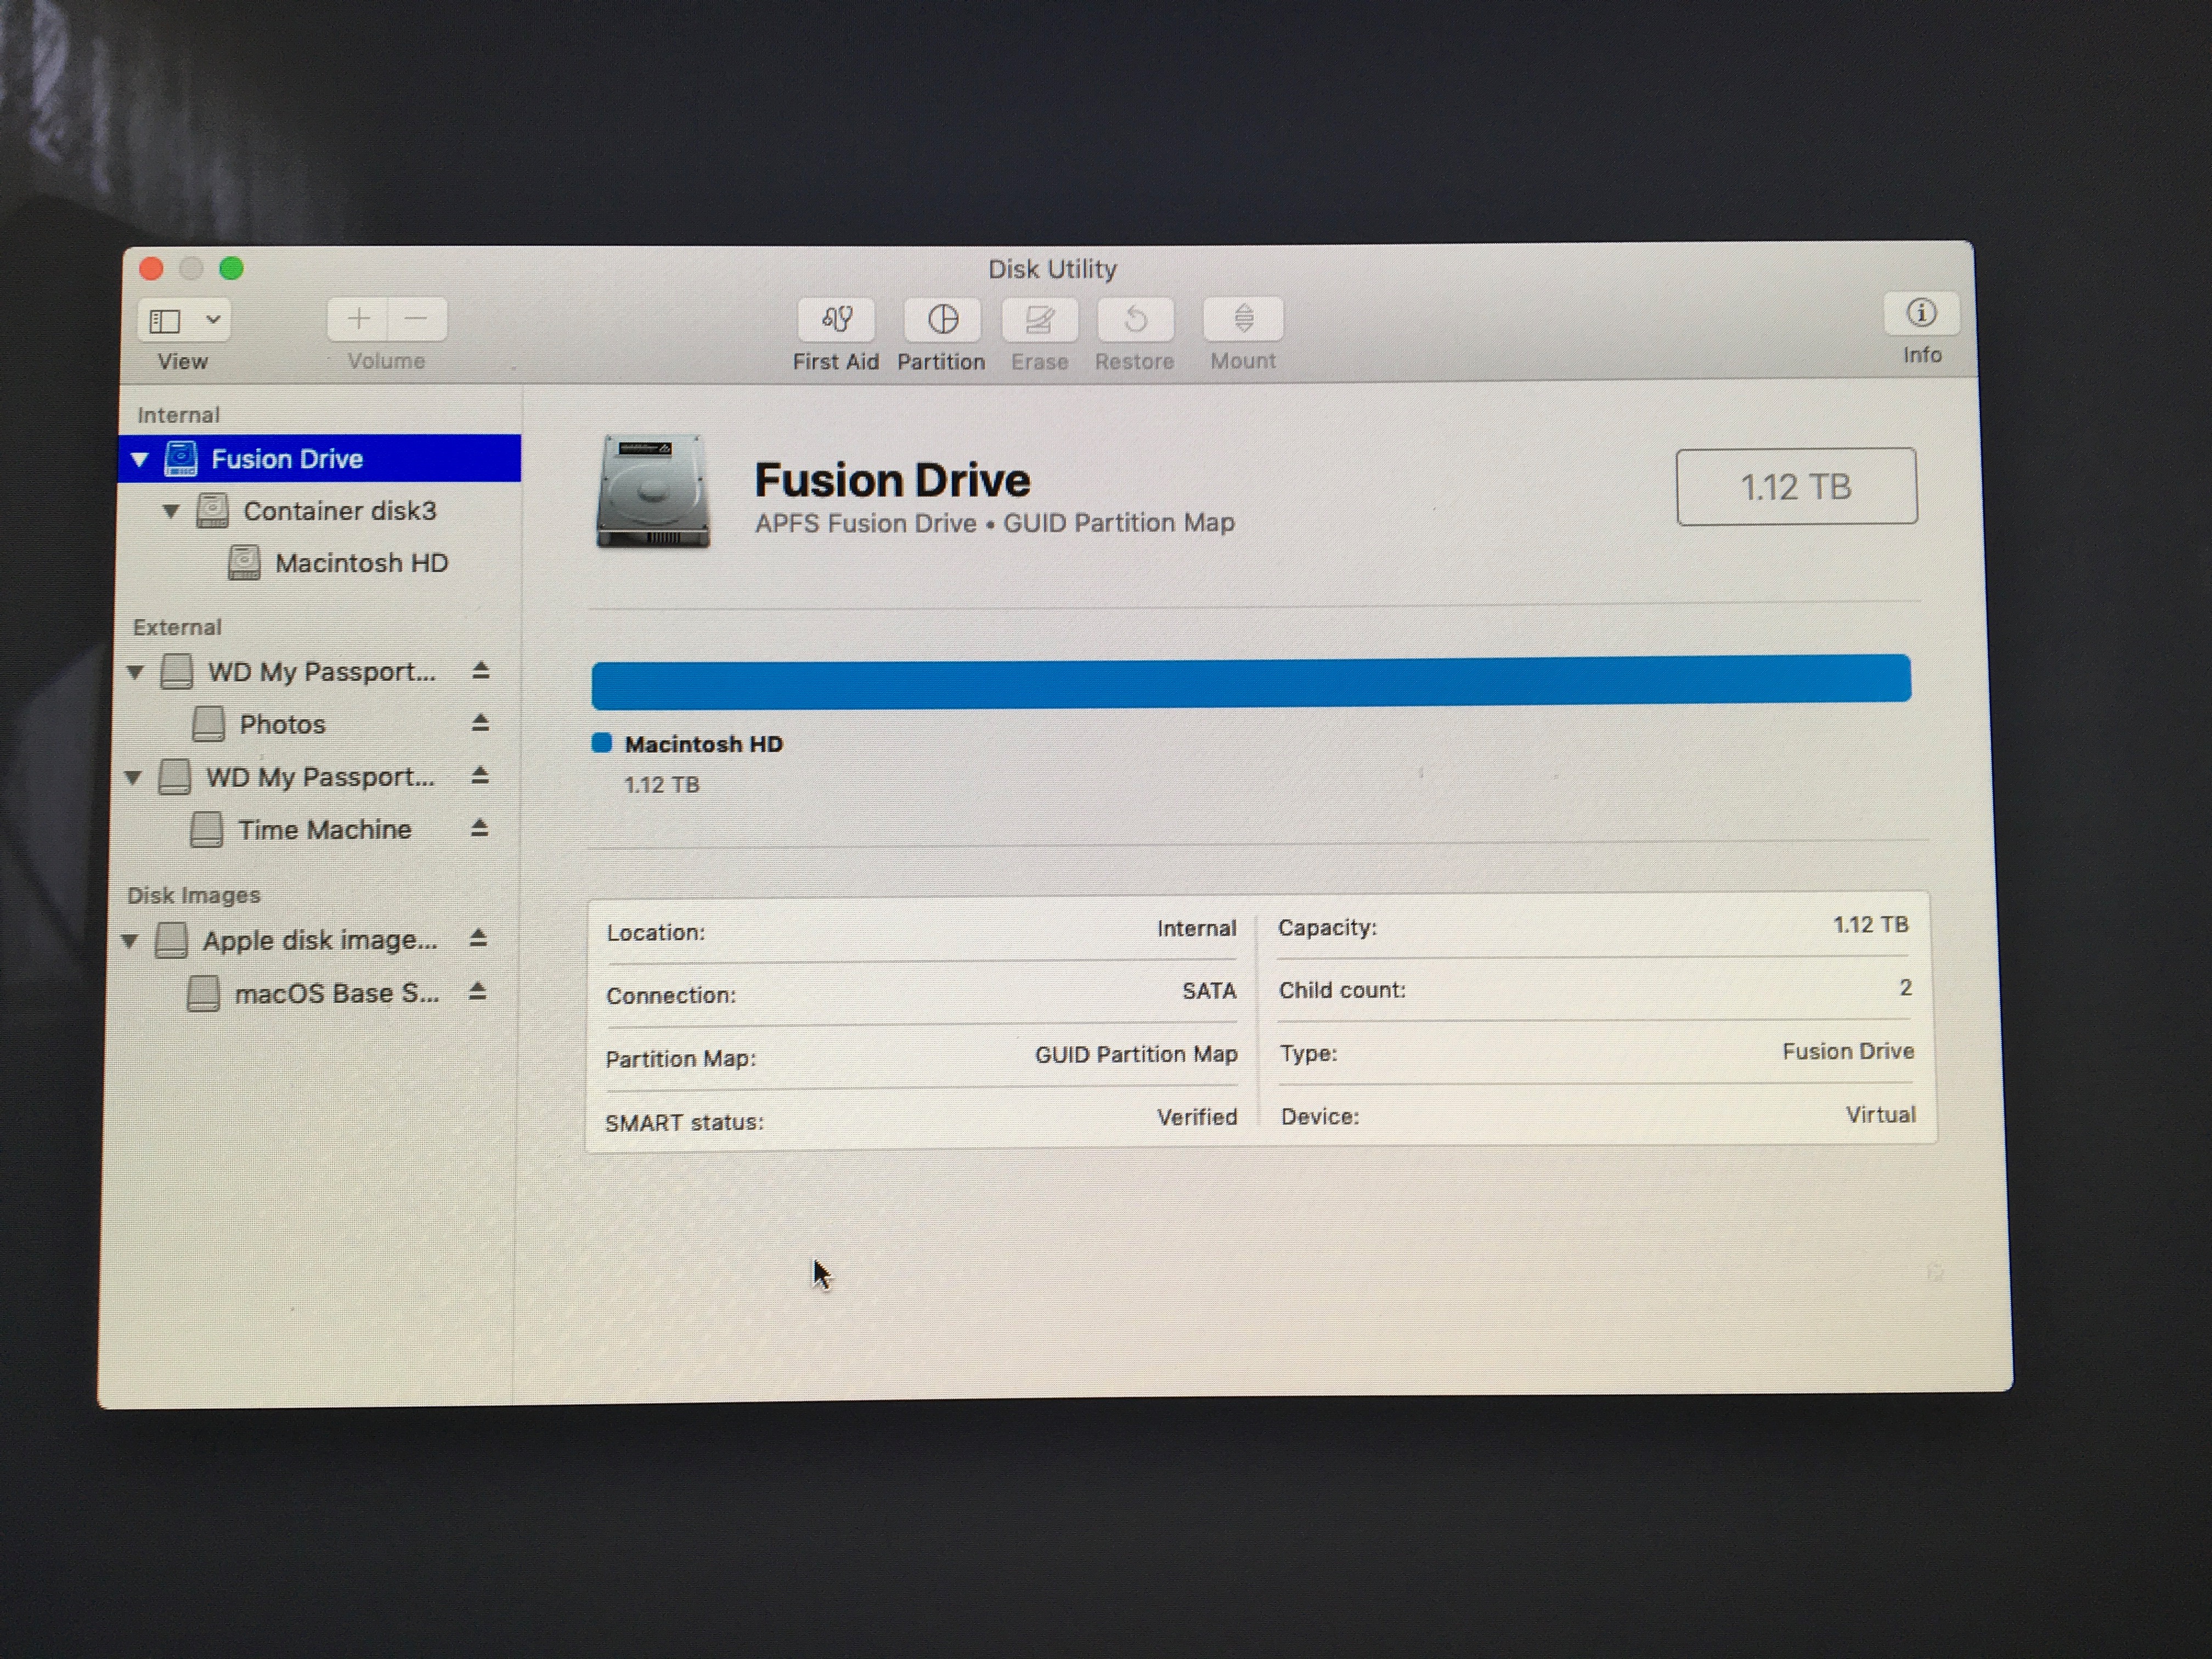Click the 1.12 TB capacity box
This screenshot has width=2212, height=1659.
click(x=1796, y=487)
